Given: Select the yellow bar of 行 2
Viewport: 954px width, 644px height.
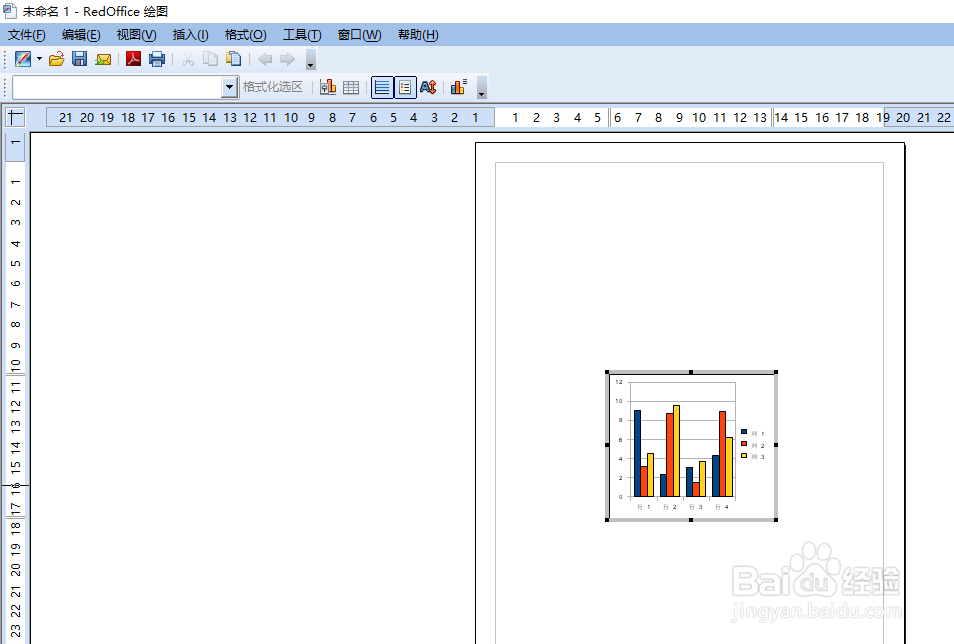Looking at the screenshot, I should [676, 451].
